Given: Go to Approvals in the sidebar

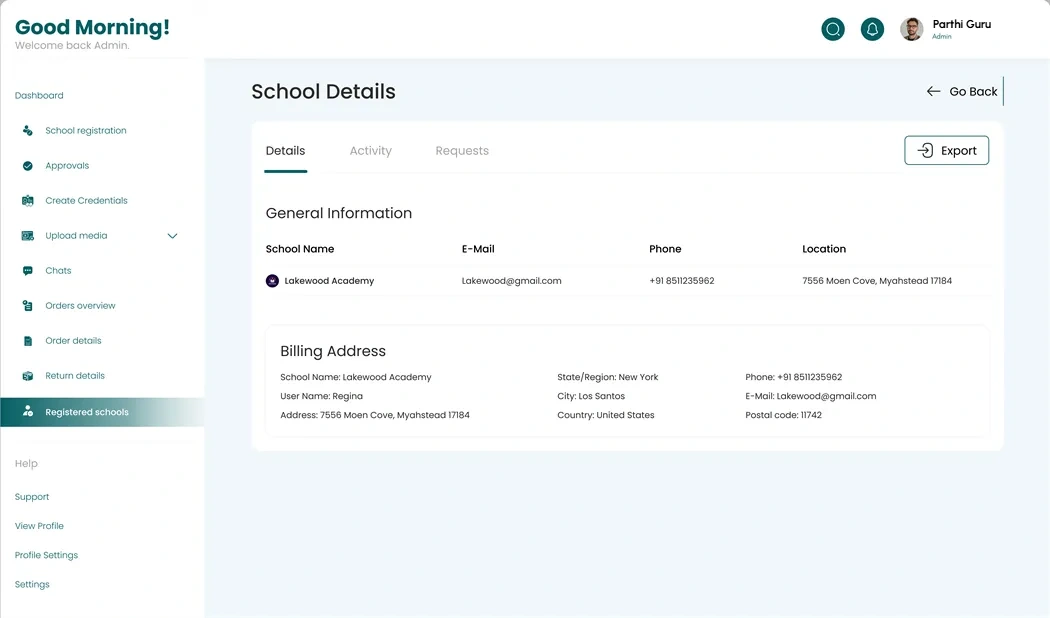Looking at the screenshot, I should click(x=67, y=165).
